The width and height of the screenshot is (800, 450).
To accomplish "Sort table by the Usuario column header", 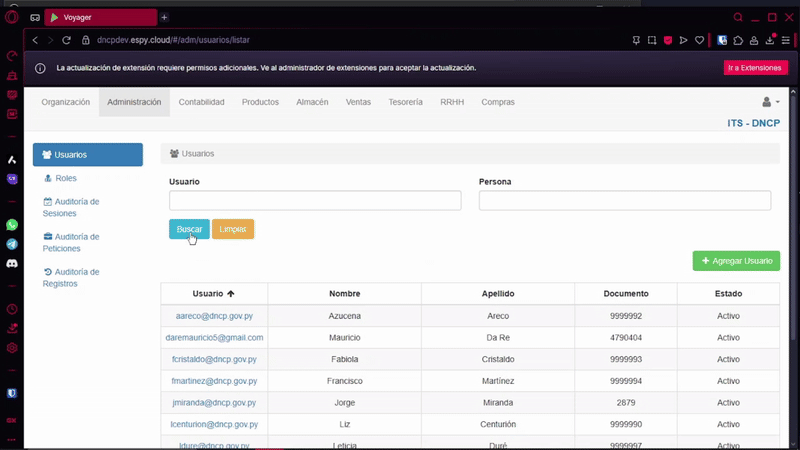I will 213,294.
